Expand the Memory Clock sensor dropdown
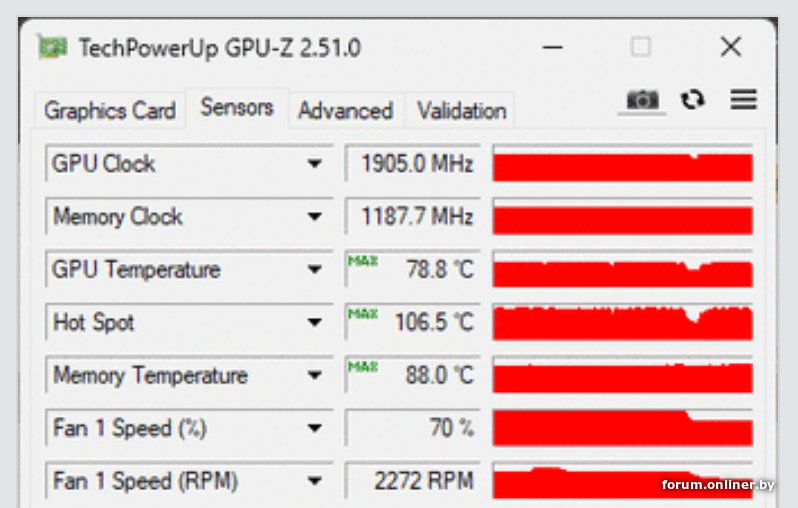 [315, 216]
